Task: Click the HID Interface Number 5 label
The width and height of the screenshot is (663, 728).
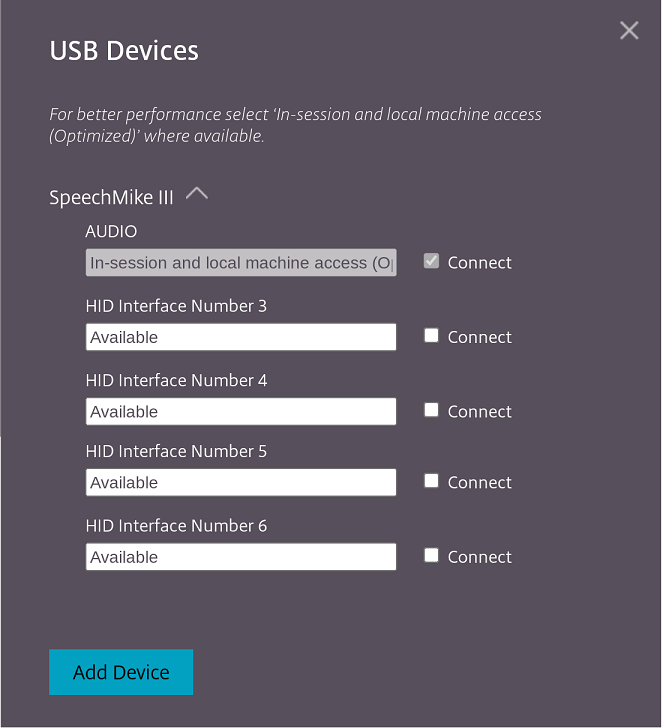Action: click(176, 451)
